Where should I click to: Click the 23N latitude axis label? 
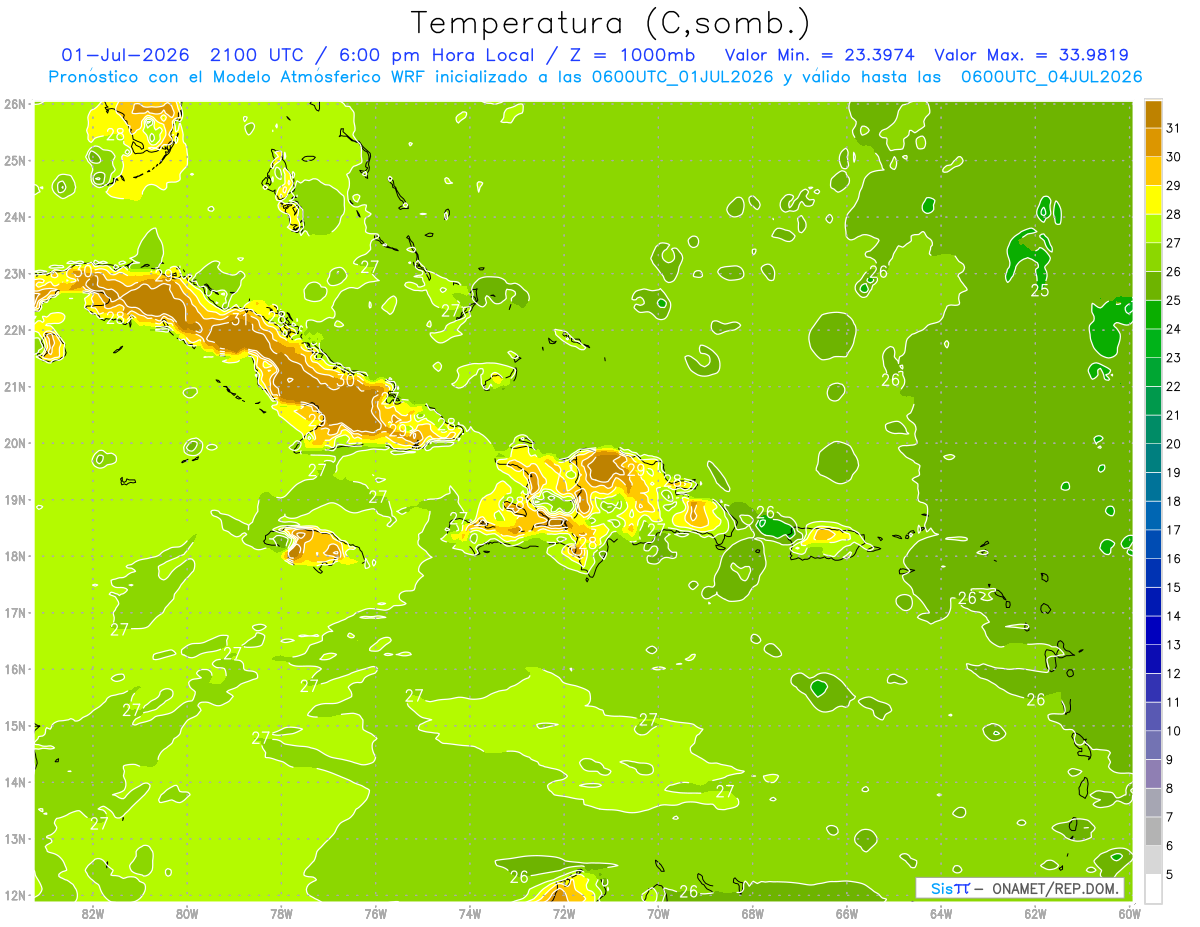[x=15, y=273]
